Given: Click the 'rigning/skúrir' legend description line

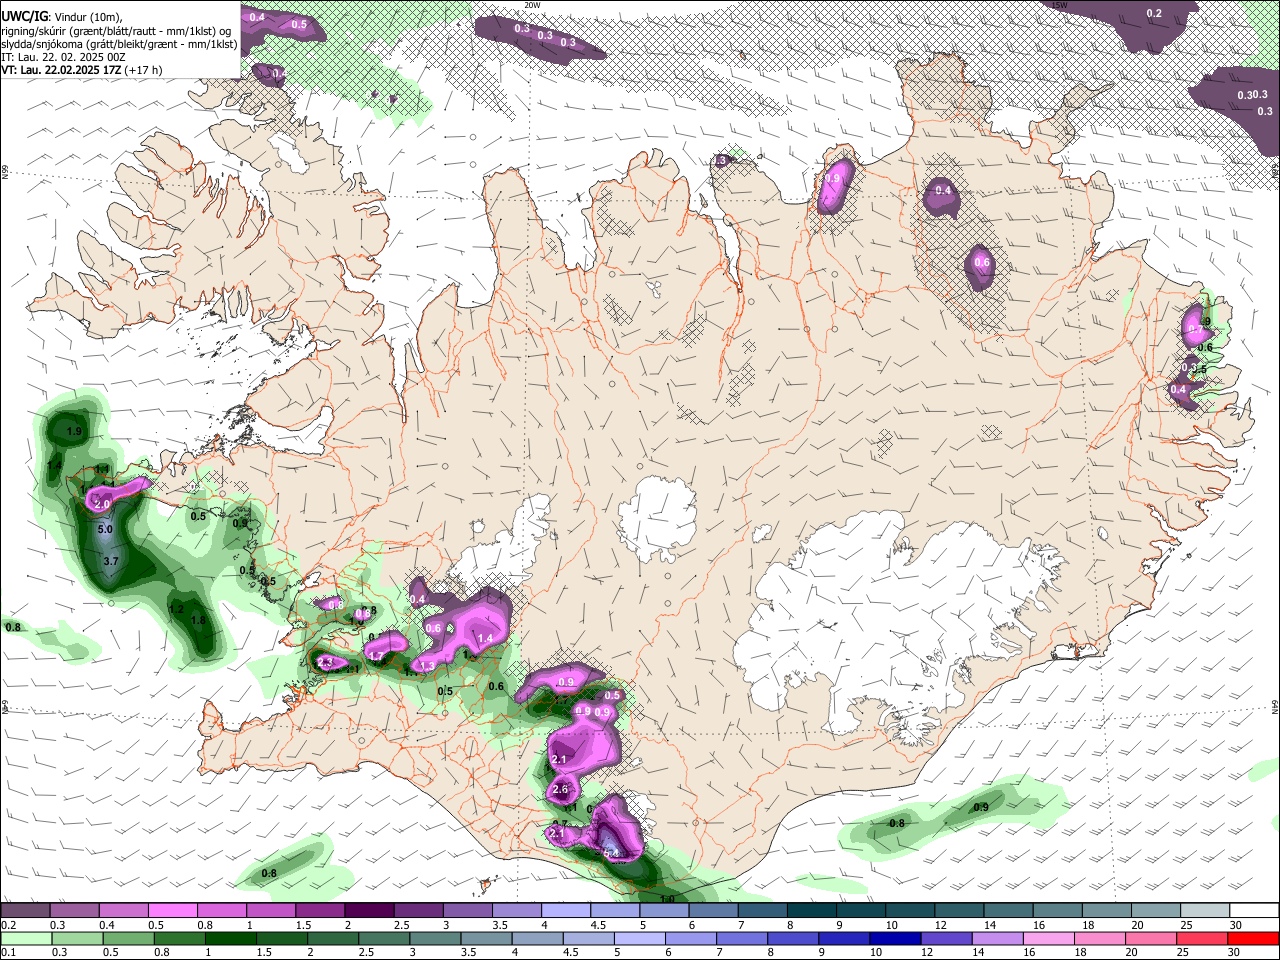Looking at the screenshot, I should point(117,30).
